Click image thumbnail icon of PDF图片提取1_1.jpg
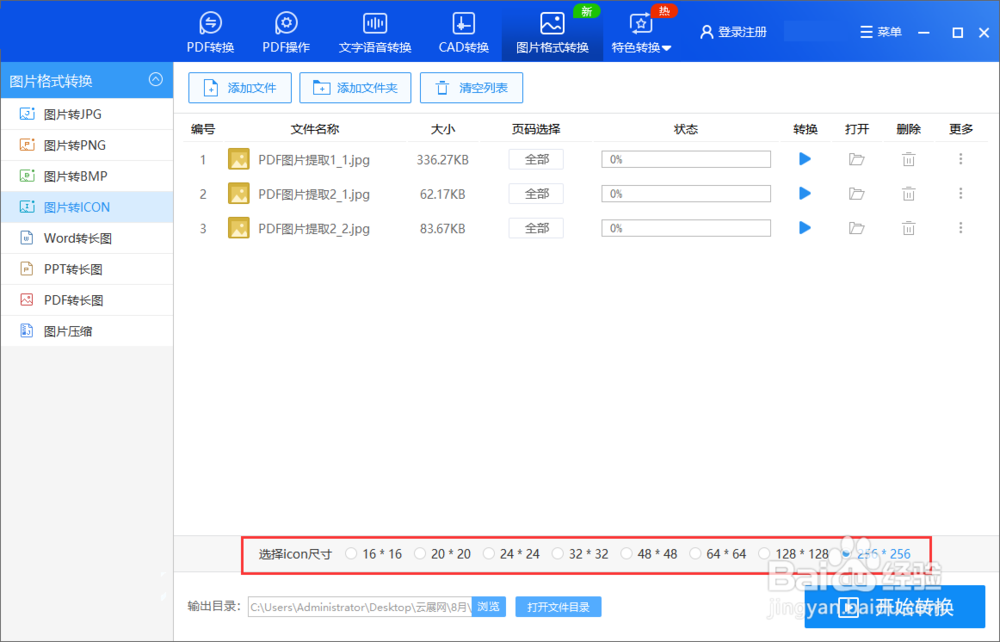Screen dimensions: 1000x642 click(239, 159)
